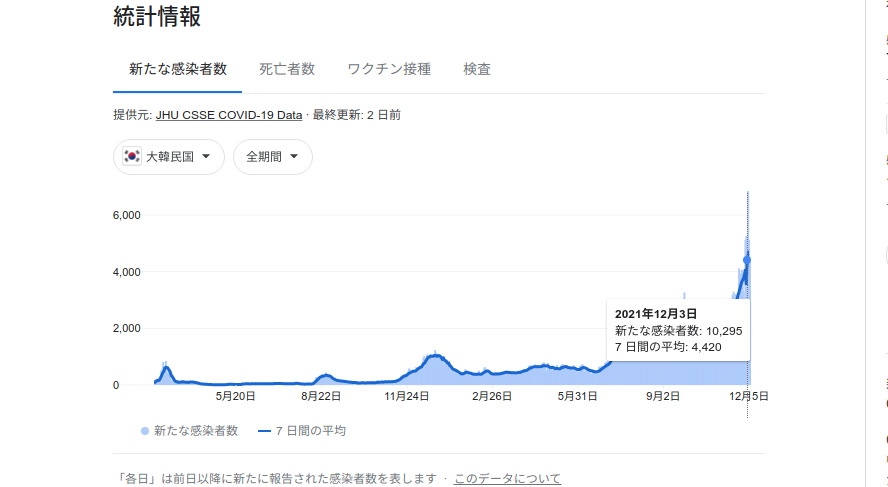Click the 9月2日 axis label
888x487 pixels.
tap(663, 396)
